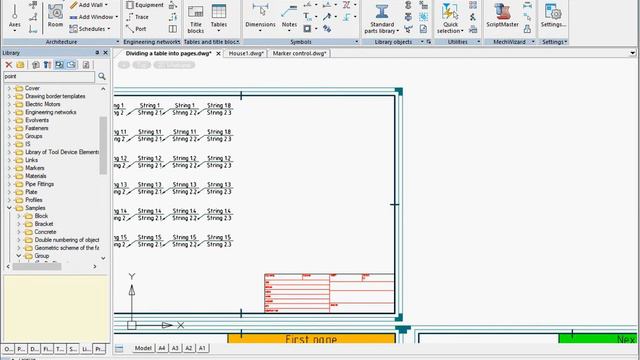This screenshot has width=640, height=360.
Task: Click the Library search input field
Action: [x=49, y=76]
